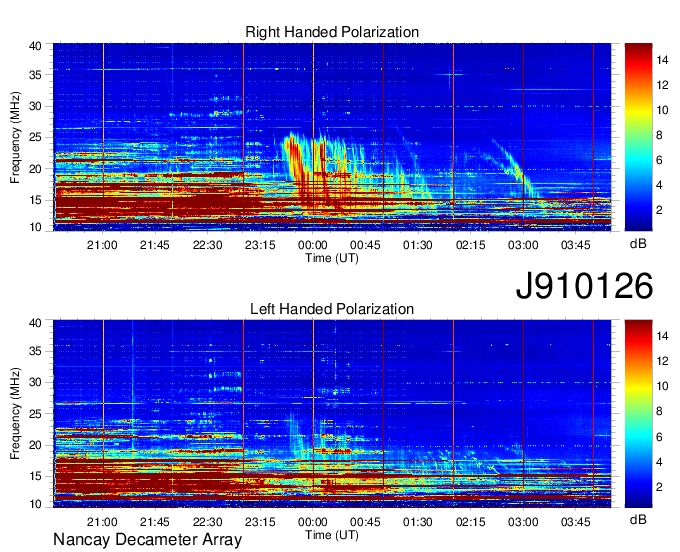
Task: Click the 03:00 tick label under the Right Handed plot
Action: pos(523,245)
